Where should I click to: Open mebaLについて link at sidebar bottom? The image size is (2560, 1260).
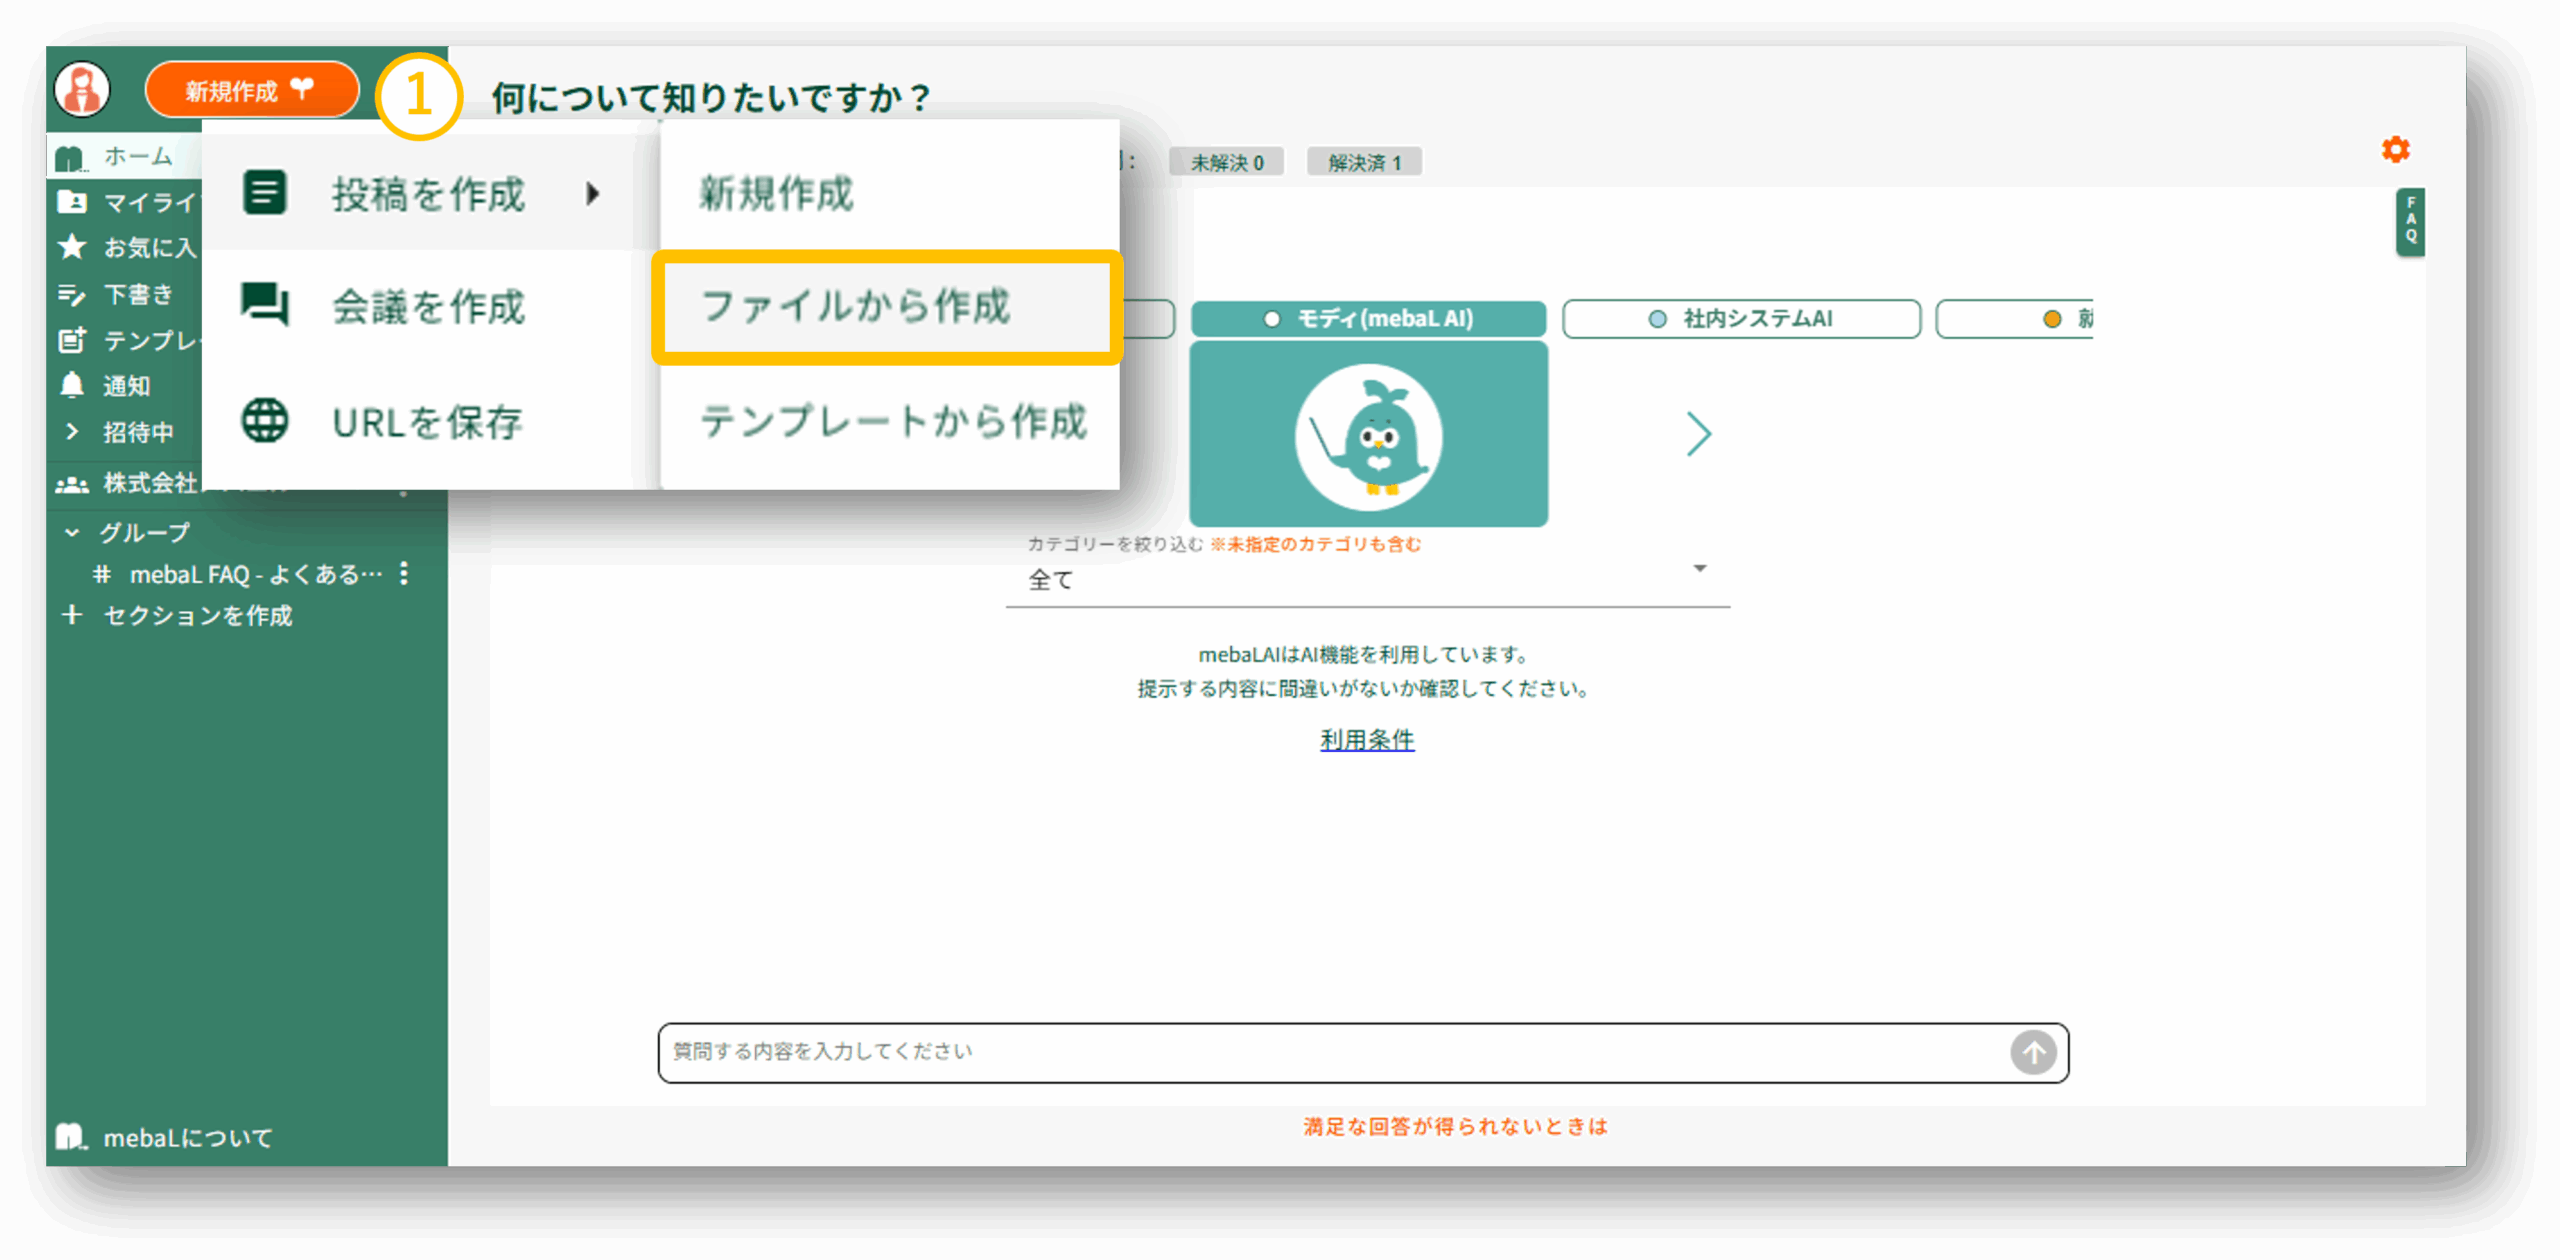click(x=187, y=1137)
